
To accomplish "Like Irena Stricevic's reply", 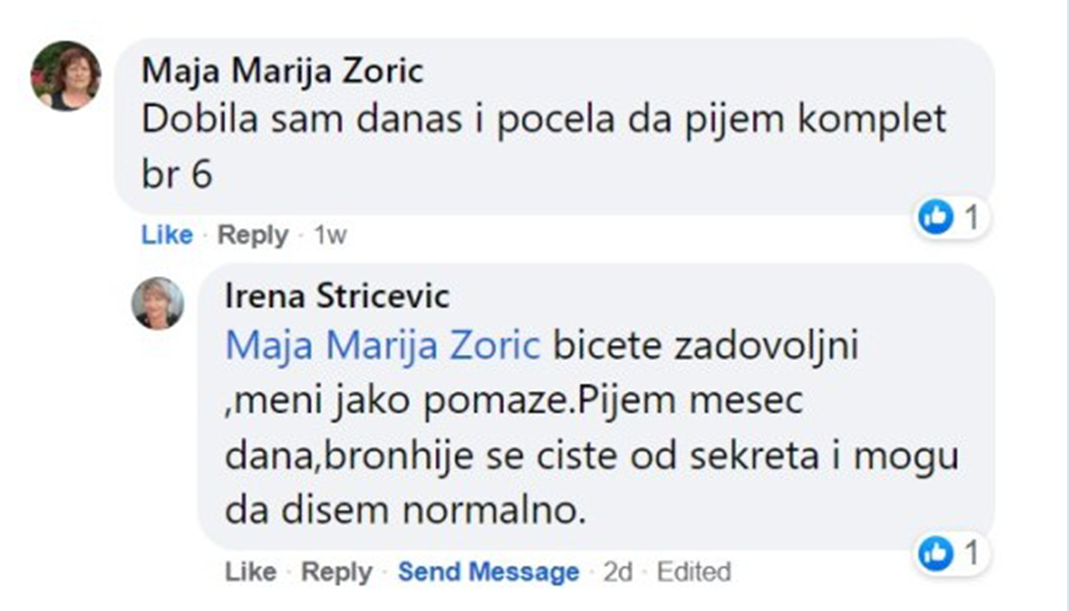I will [x=251, y=572].
